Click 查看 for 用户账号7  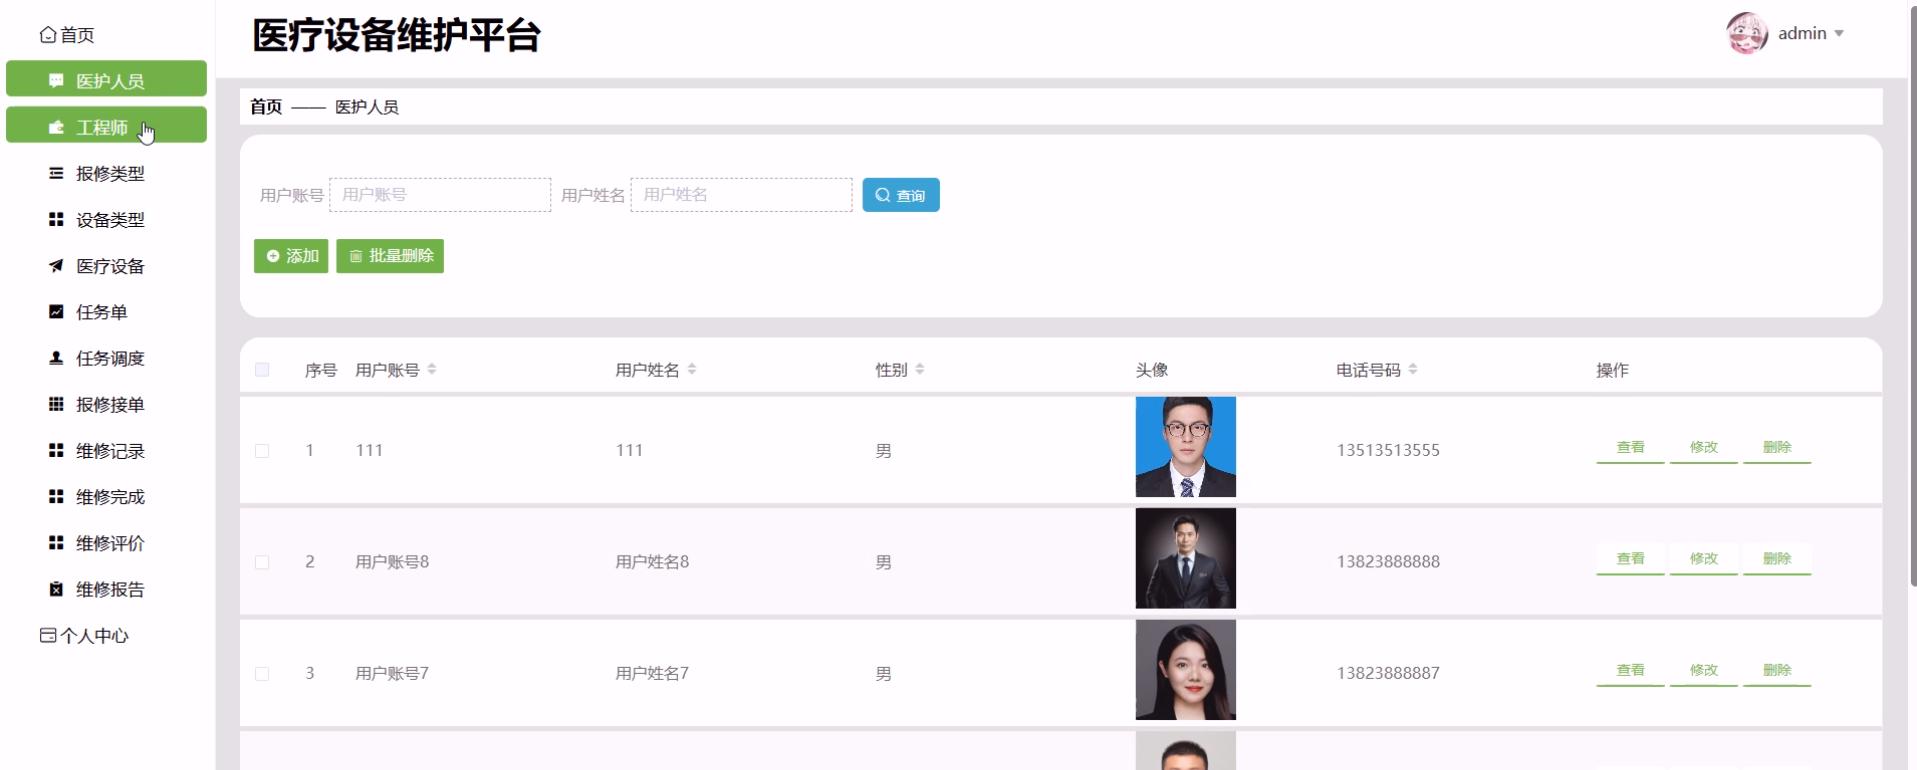coord(1630,671)
